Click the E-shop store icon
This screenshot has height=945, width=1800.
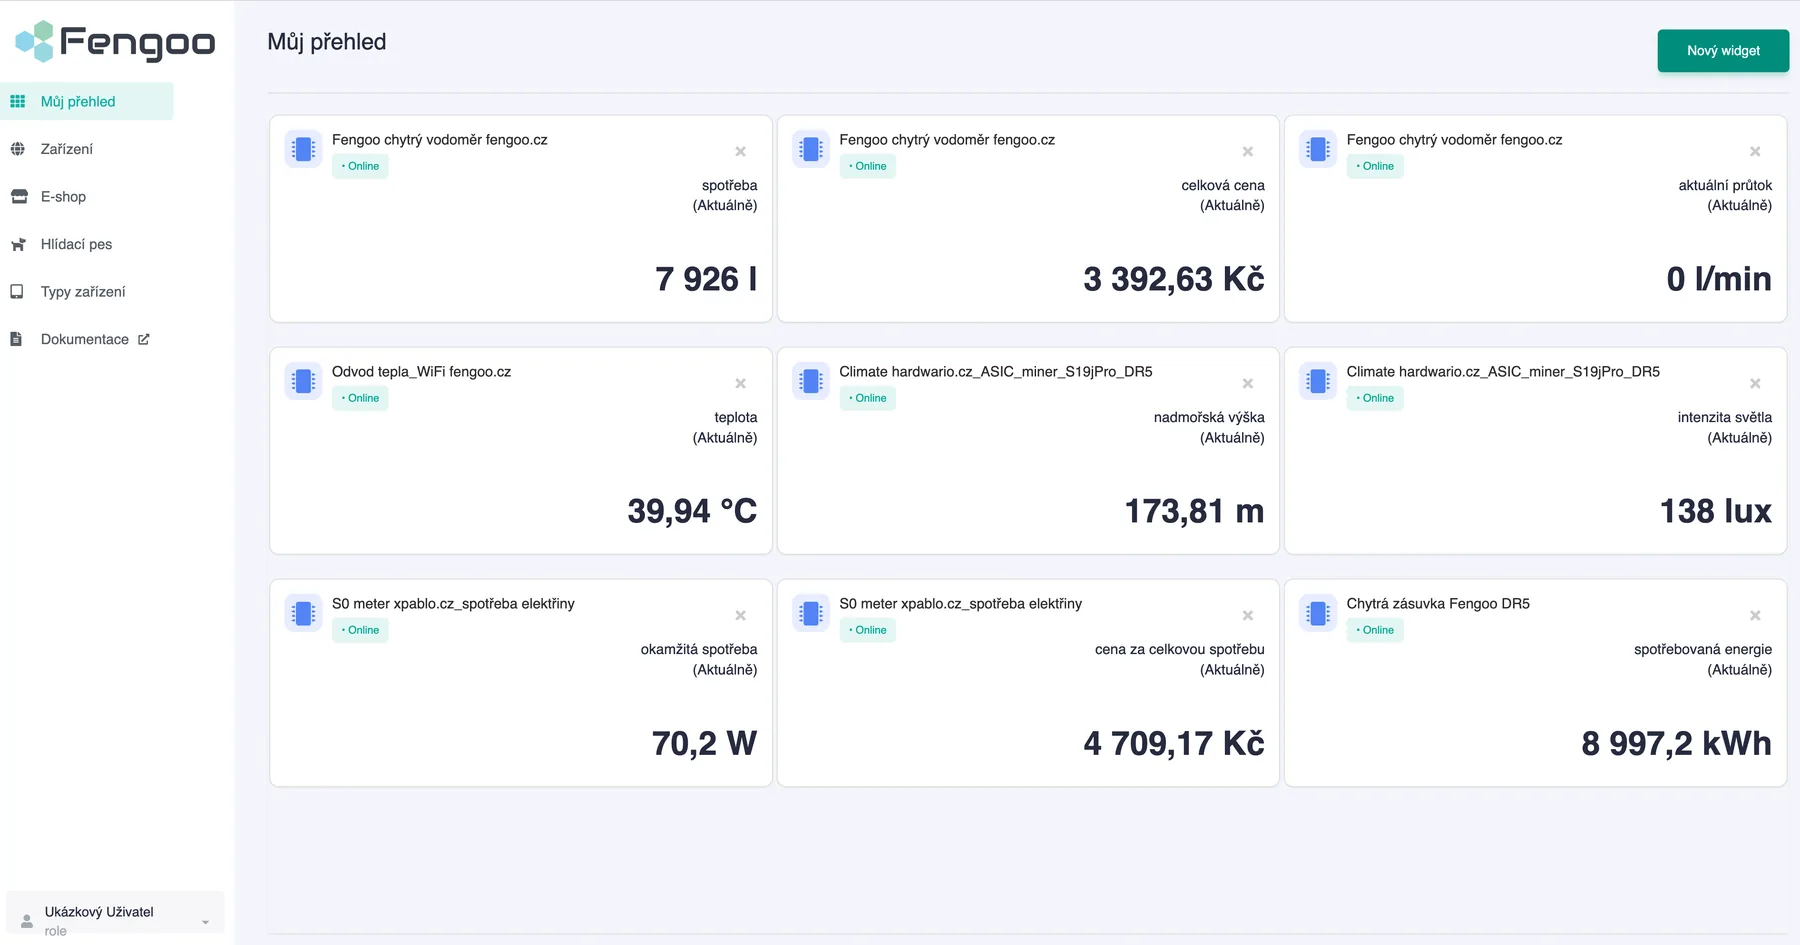[x=18, y=197]
